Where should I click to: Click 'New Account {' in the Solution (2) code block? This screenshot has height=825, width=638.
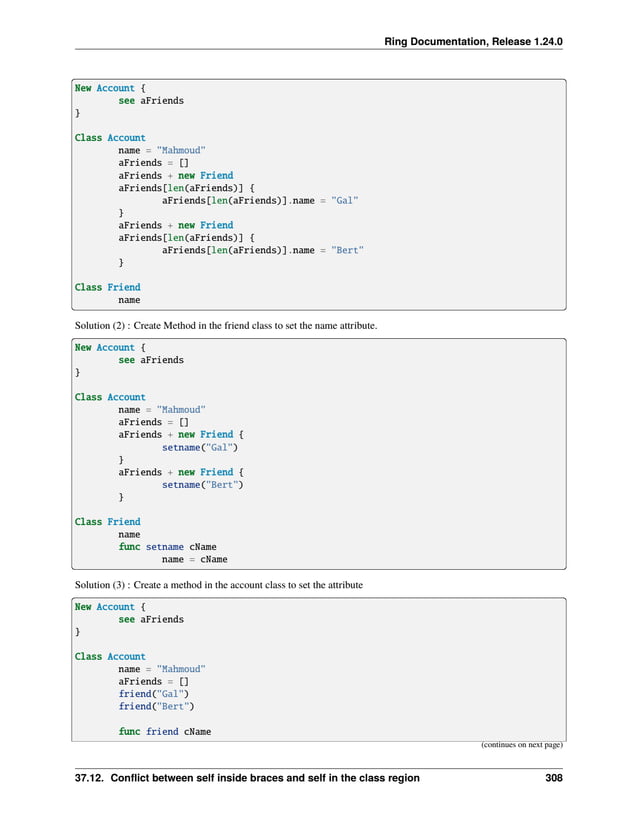pos(110,348)
